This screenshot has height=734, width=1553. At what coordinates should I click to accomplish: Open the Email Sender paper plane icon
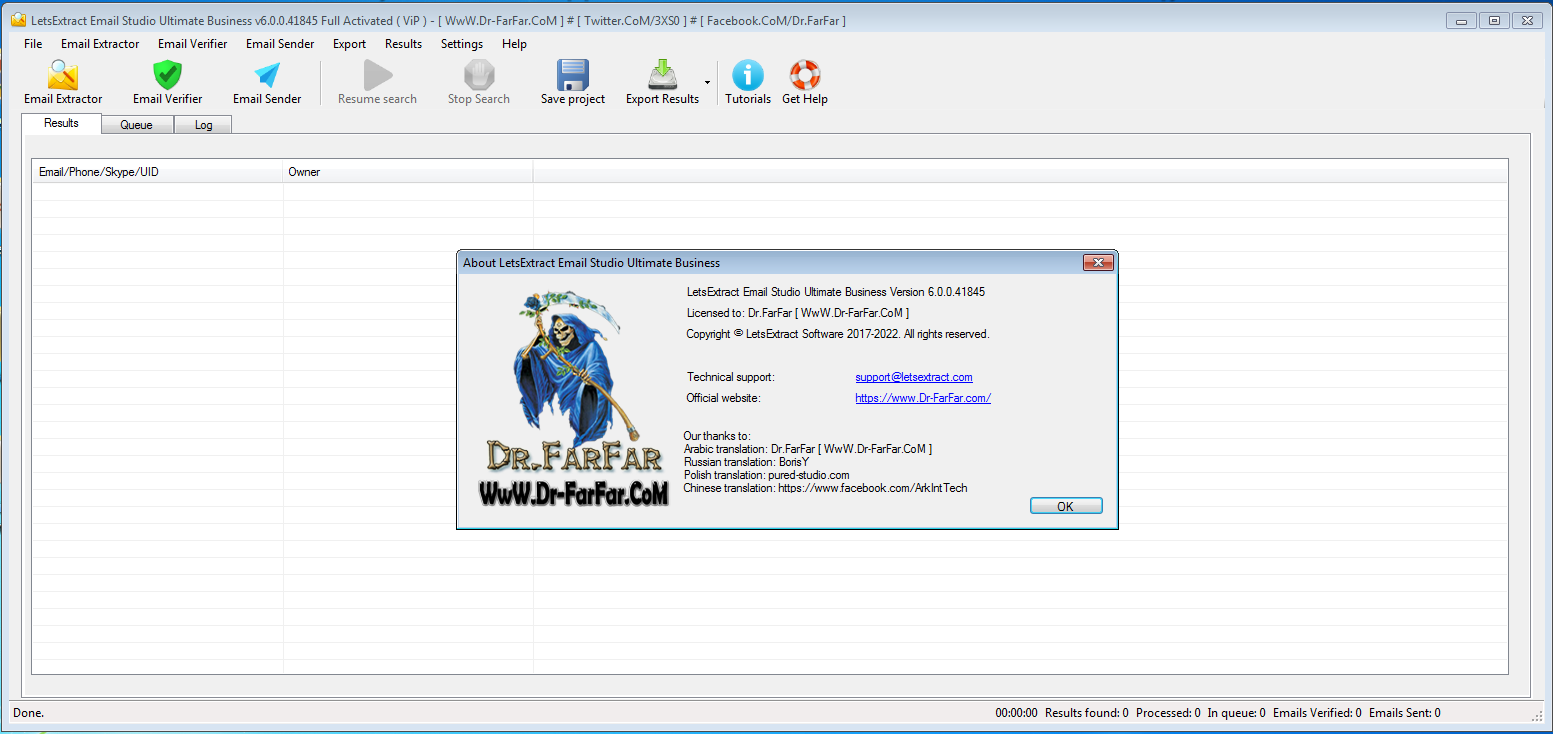[267, 76]
